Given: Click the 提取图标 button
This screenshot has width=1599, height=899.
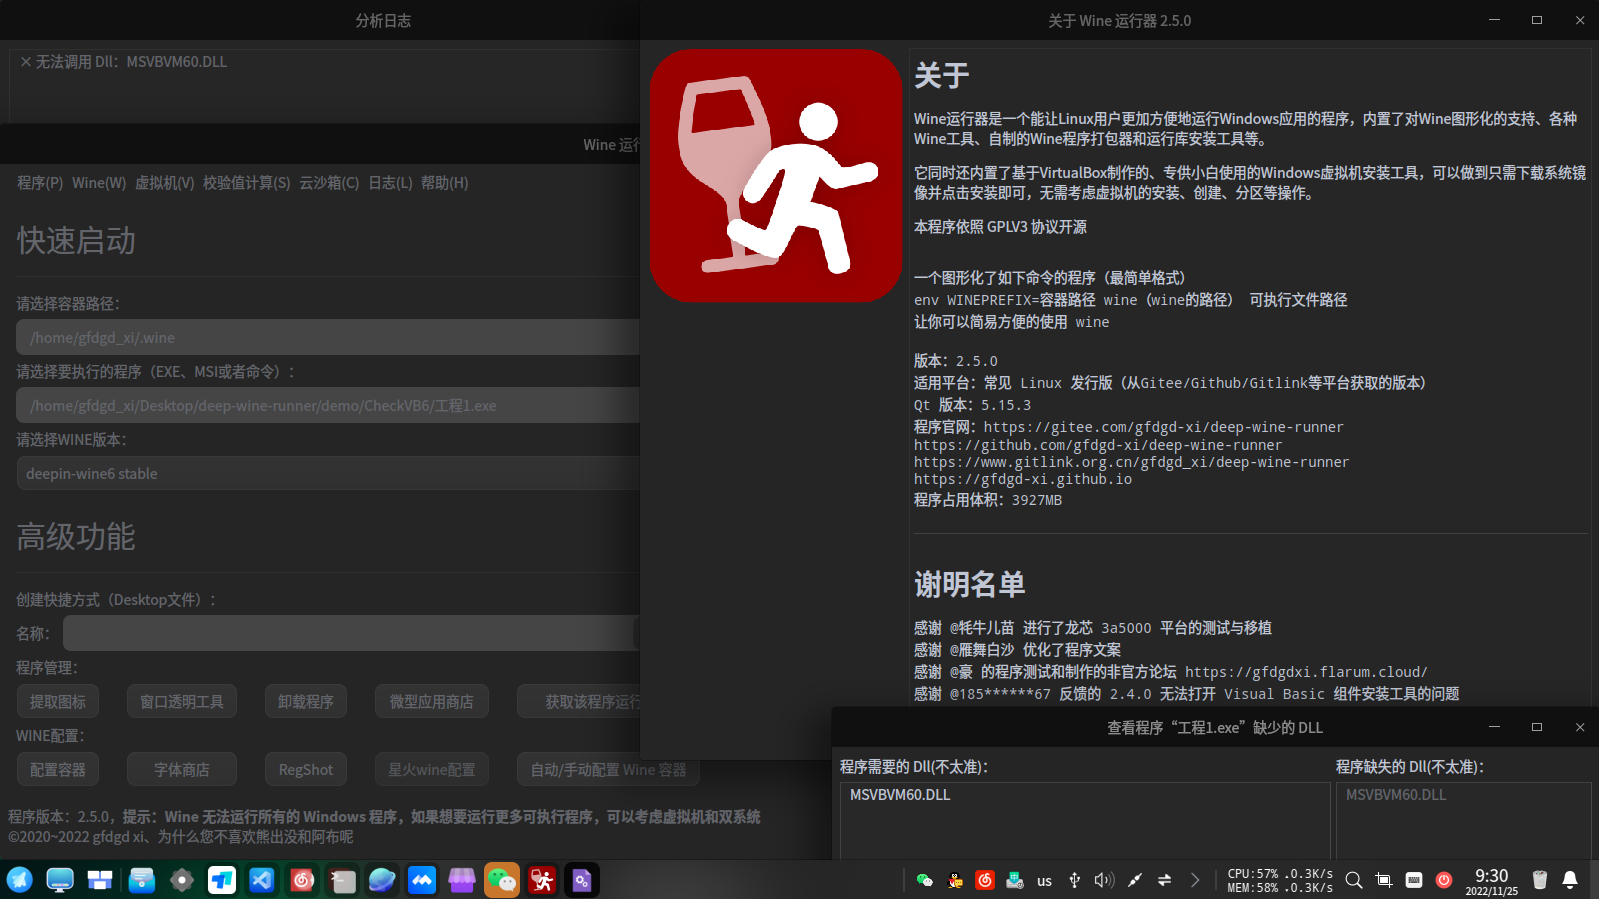Looking at the screenshot, I should (58, 701).
